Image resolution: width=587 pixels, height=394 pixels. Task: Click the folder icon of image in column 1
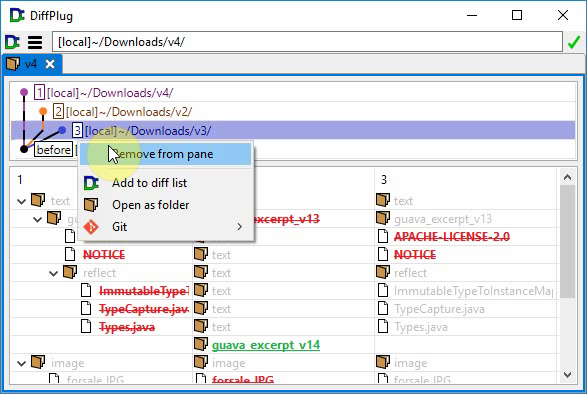pos(38,362)
